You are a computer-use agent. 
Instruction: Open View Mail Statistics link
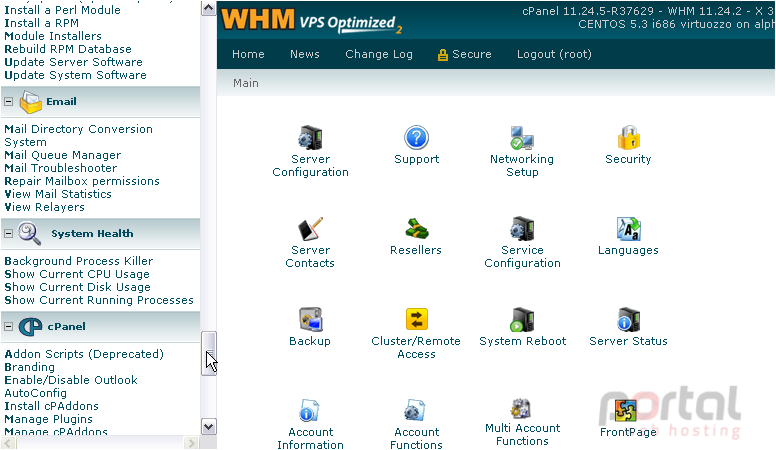58,194
